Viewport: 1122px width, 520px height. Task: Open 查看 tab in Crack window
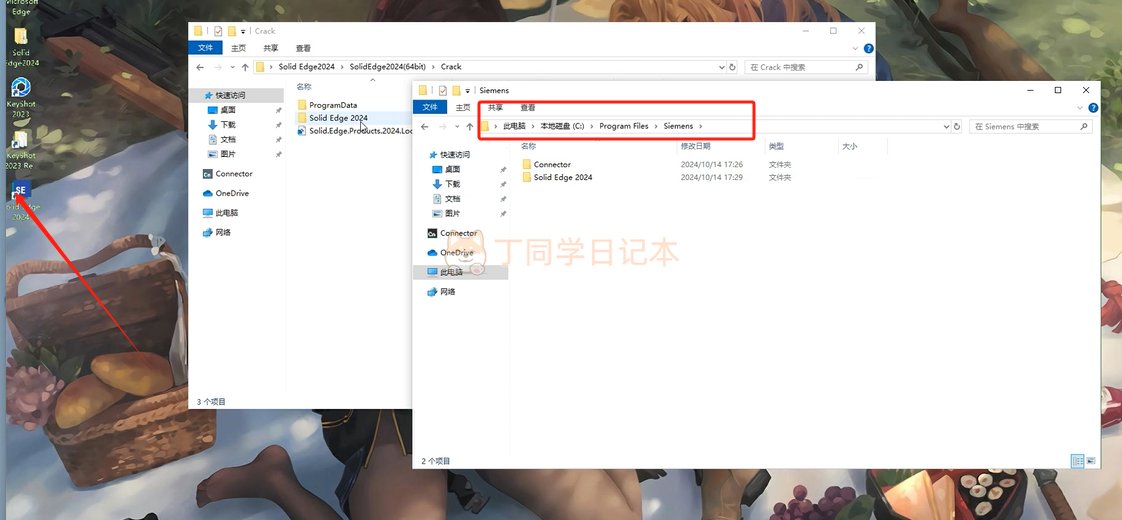[x=303, y=49]
